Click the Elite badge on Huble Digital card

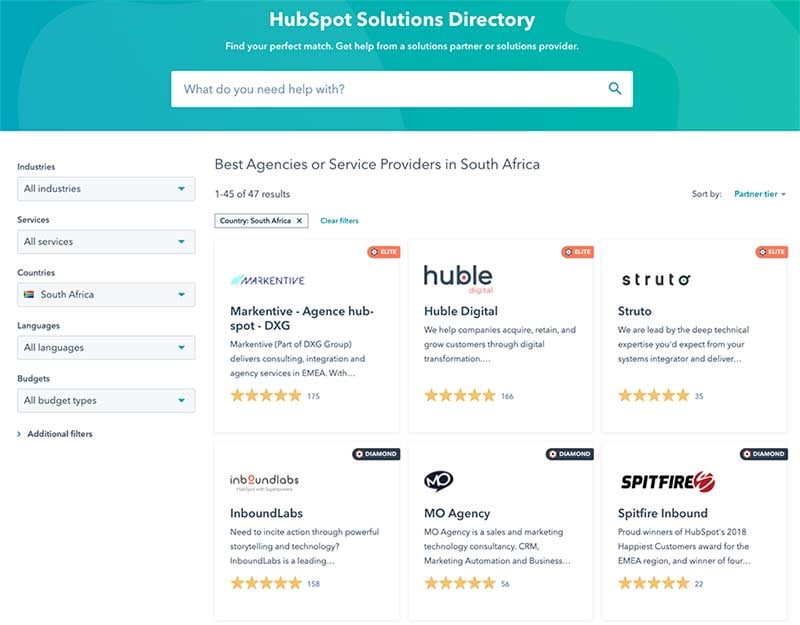578,252
